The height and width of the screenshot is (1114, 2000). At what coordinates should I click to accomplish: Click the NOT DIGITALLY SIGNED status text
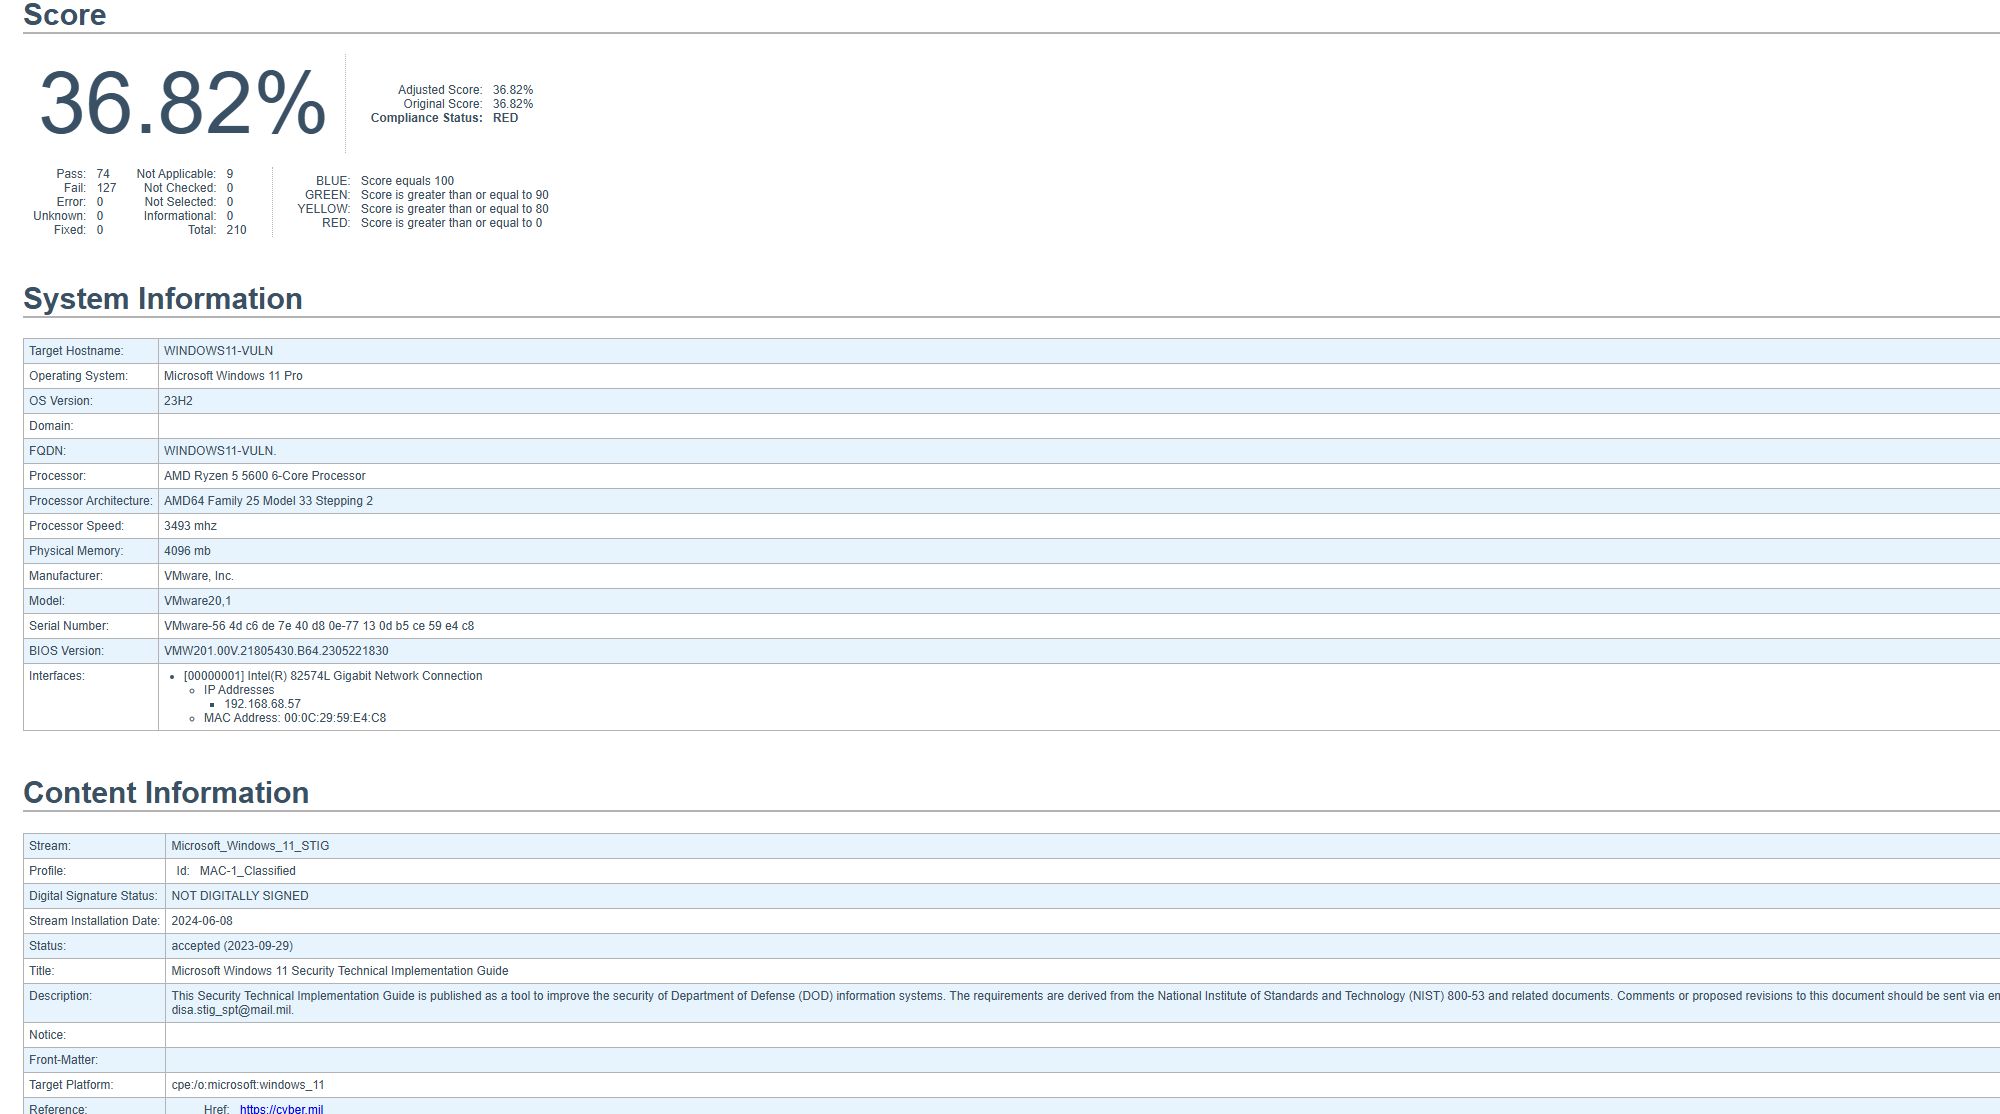click(240, 896)
